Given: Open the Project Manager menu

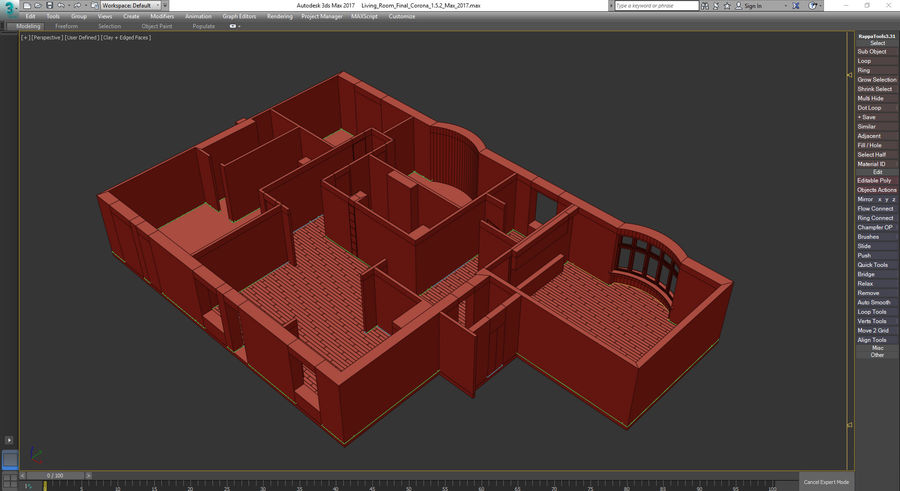Looking at the screenshot, I should click(322, 16).
